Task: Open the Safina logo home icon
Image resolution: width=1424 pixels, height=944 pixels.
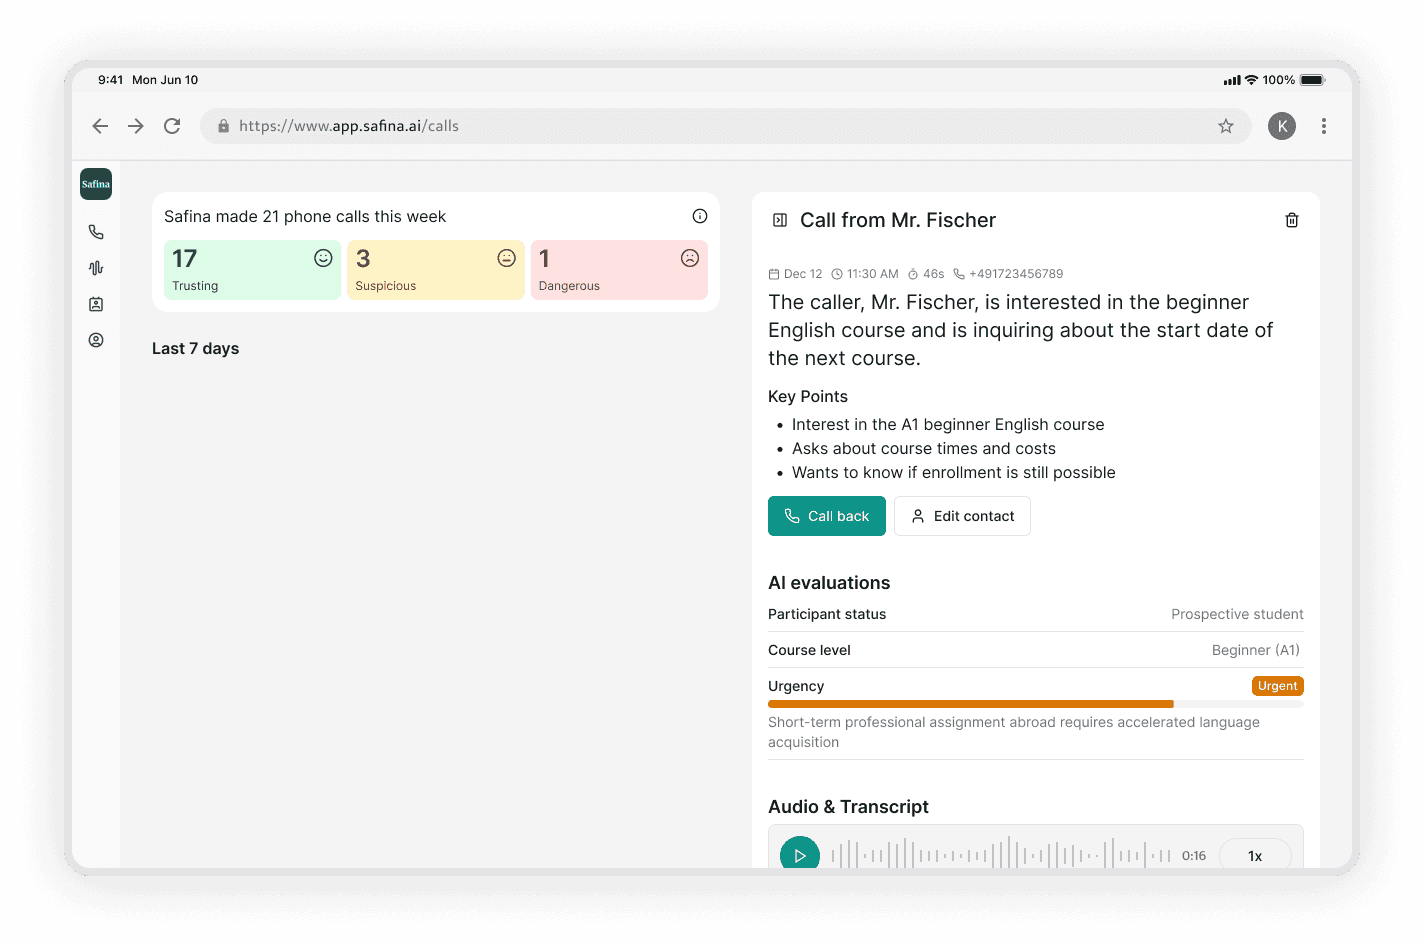Action: (96, 184)
